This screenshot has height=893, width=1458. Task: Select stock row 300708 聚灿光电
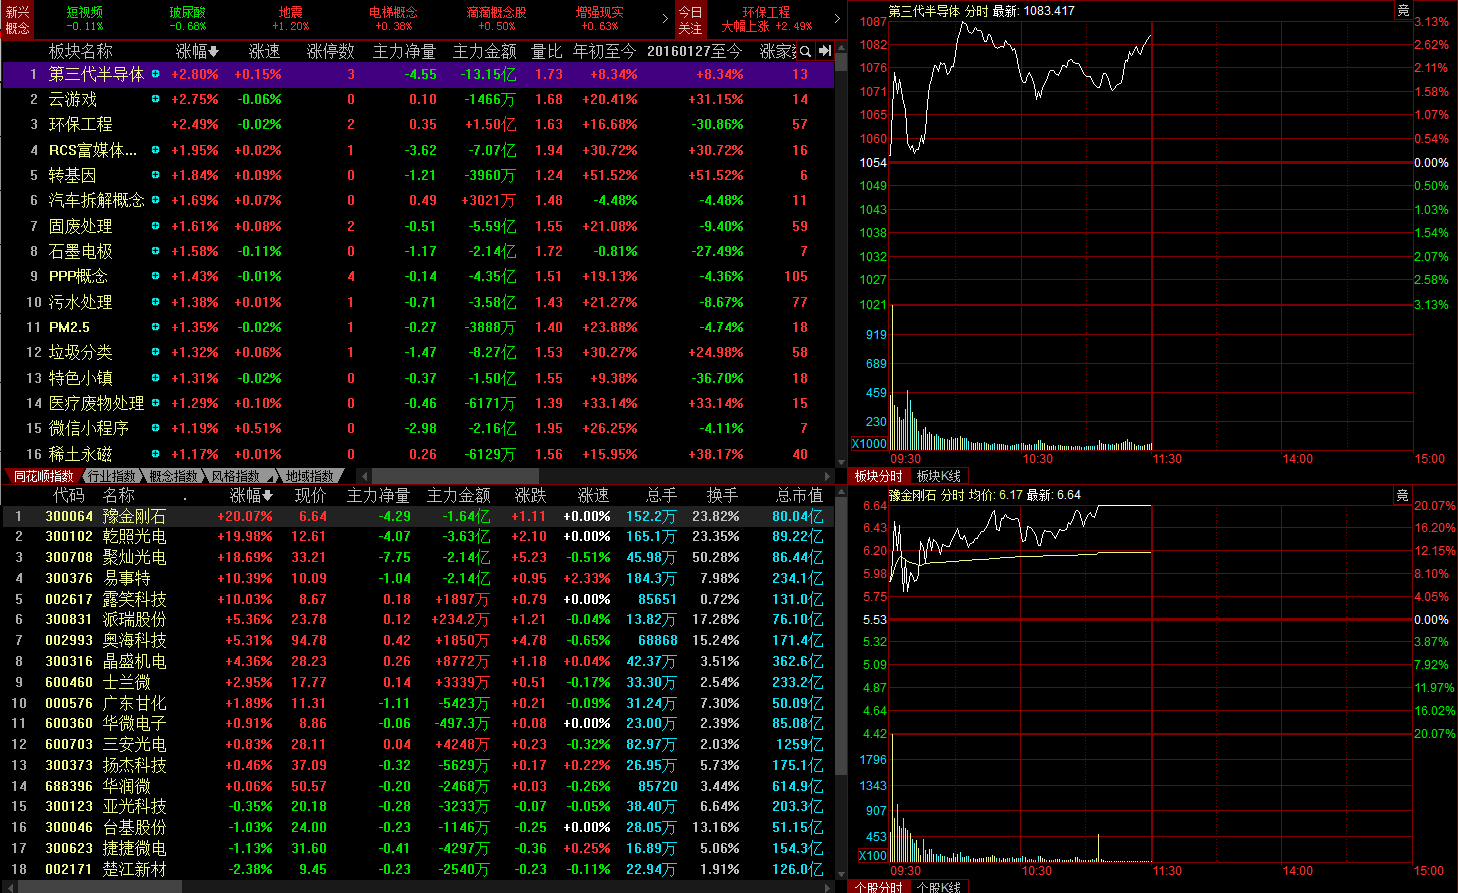418,557
